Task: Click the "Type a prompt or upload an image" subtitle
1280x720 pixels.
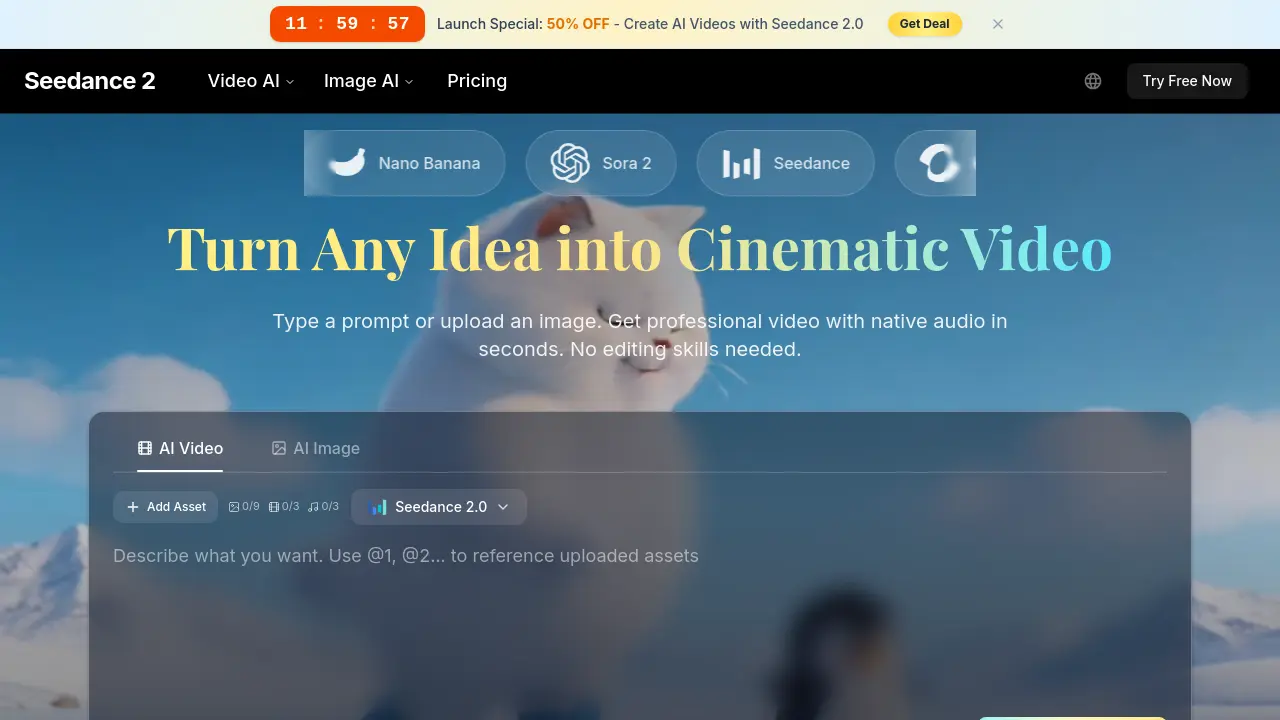Action: point(640,335)
